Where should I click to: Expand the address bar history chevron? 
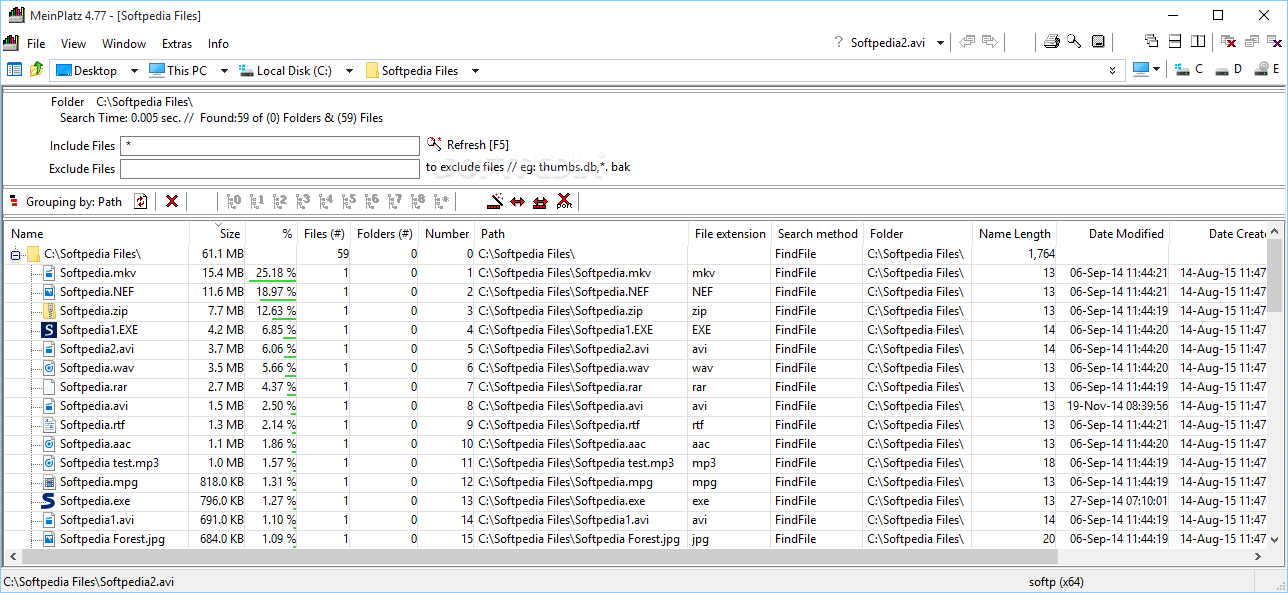tap(1113, 71)
